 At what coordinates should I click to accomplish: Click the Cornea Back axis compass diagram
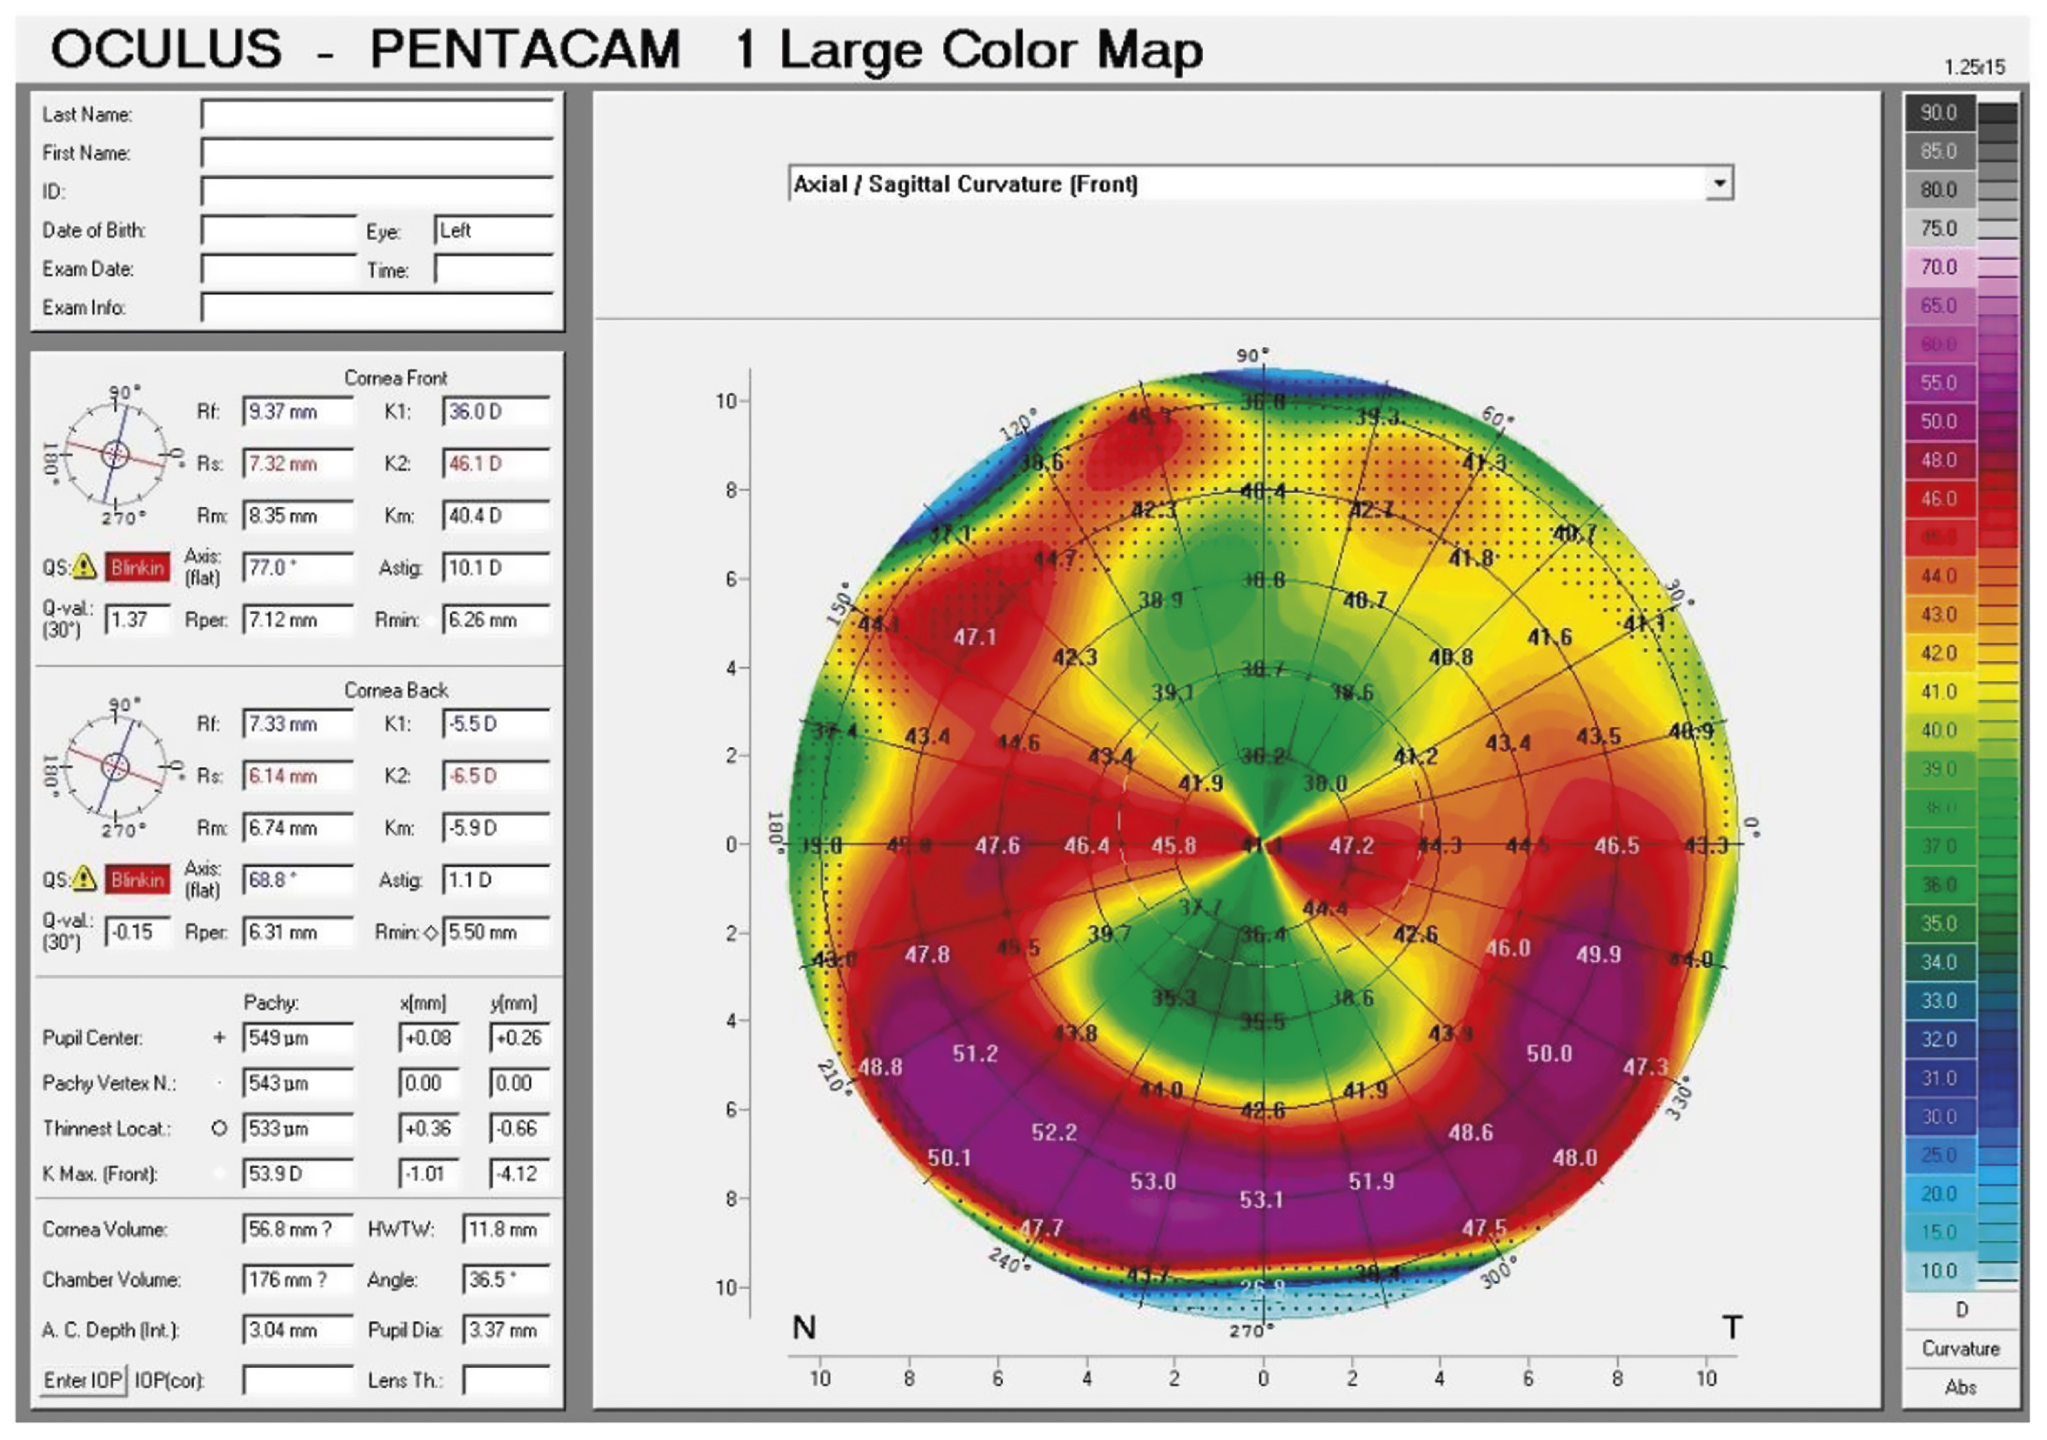(115, 767)
